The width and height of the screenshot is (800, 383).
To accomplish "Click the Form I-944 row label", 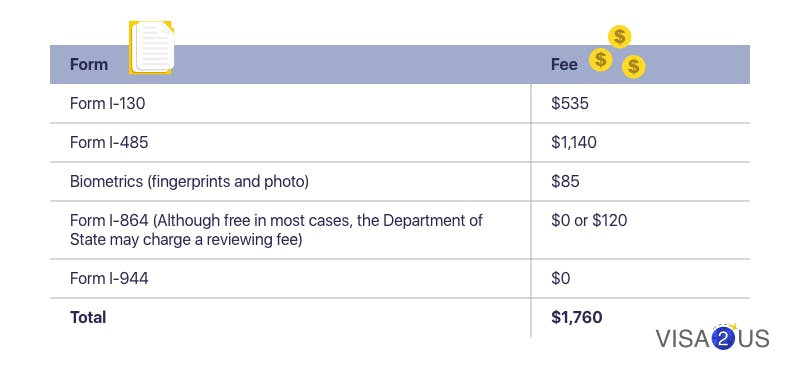I will [109, 278].
